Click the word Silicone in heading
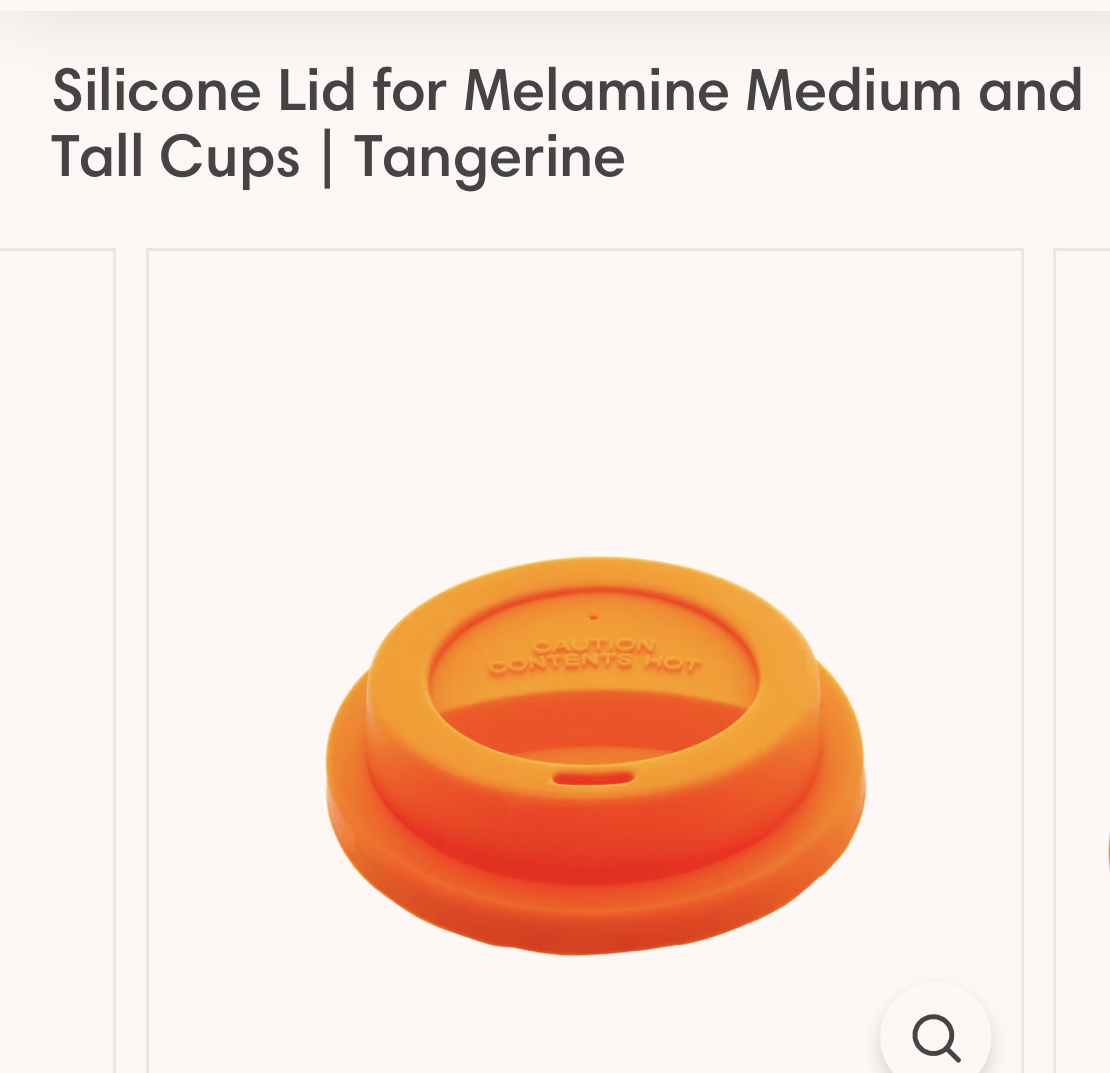1110x1073 pixels. tap(156, 91)
